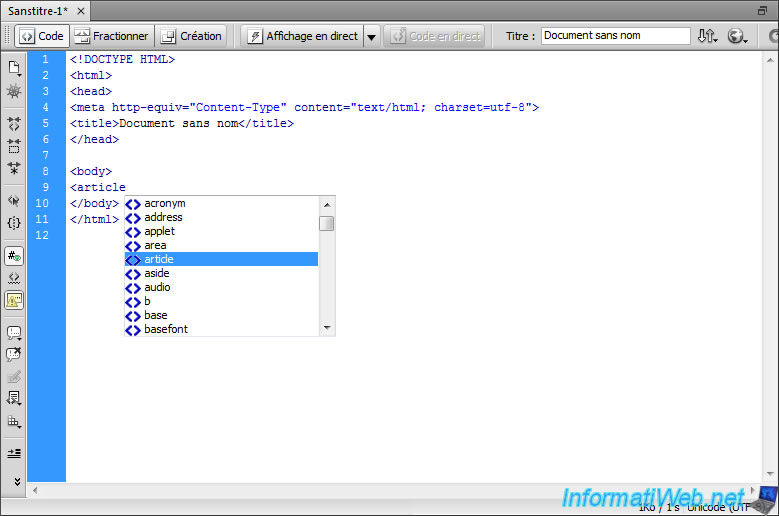Select the Sanstitre-1* document tab
Viewport: 779px width, 516px height.
coord(38,11)
